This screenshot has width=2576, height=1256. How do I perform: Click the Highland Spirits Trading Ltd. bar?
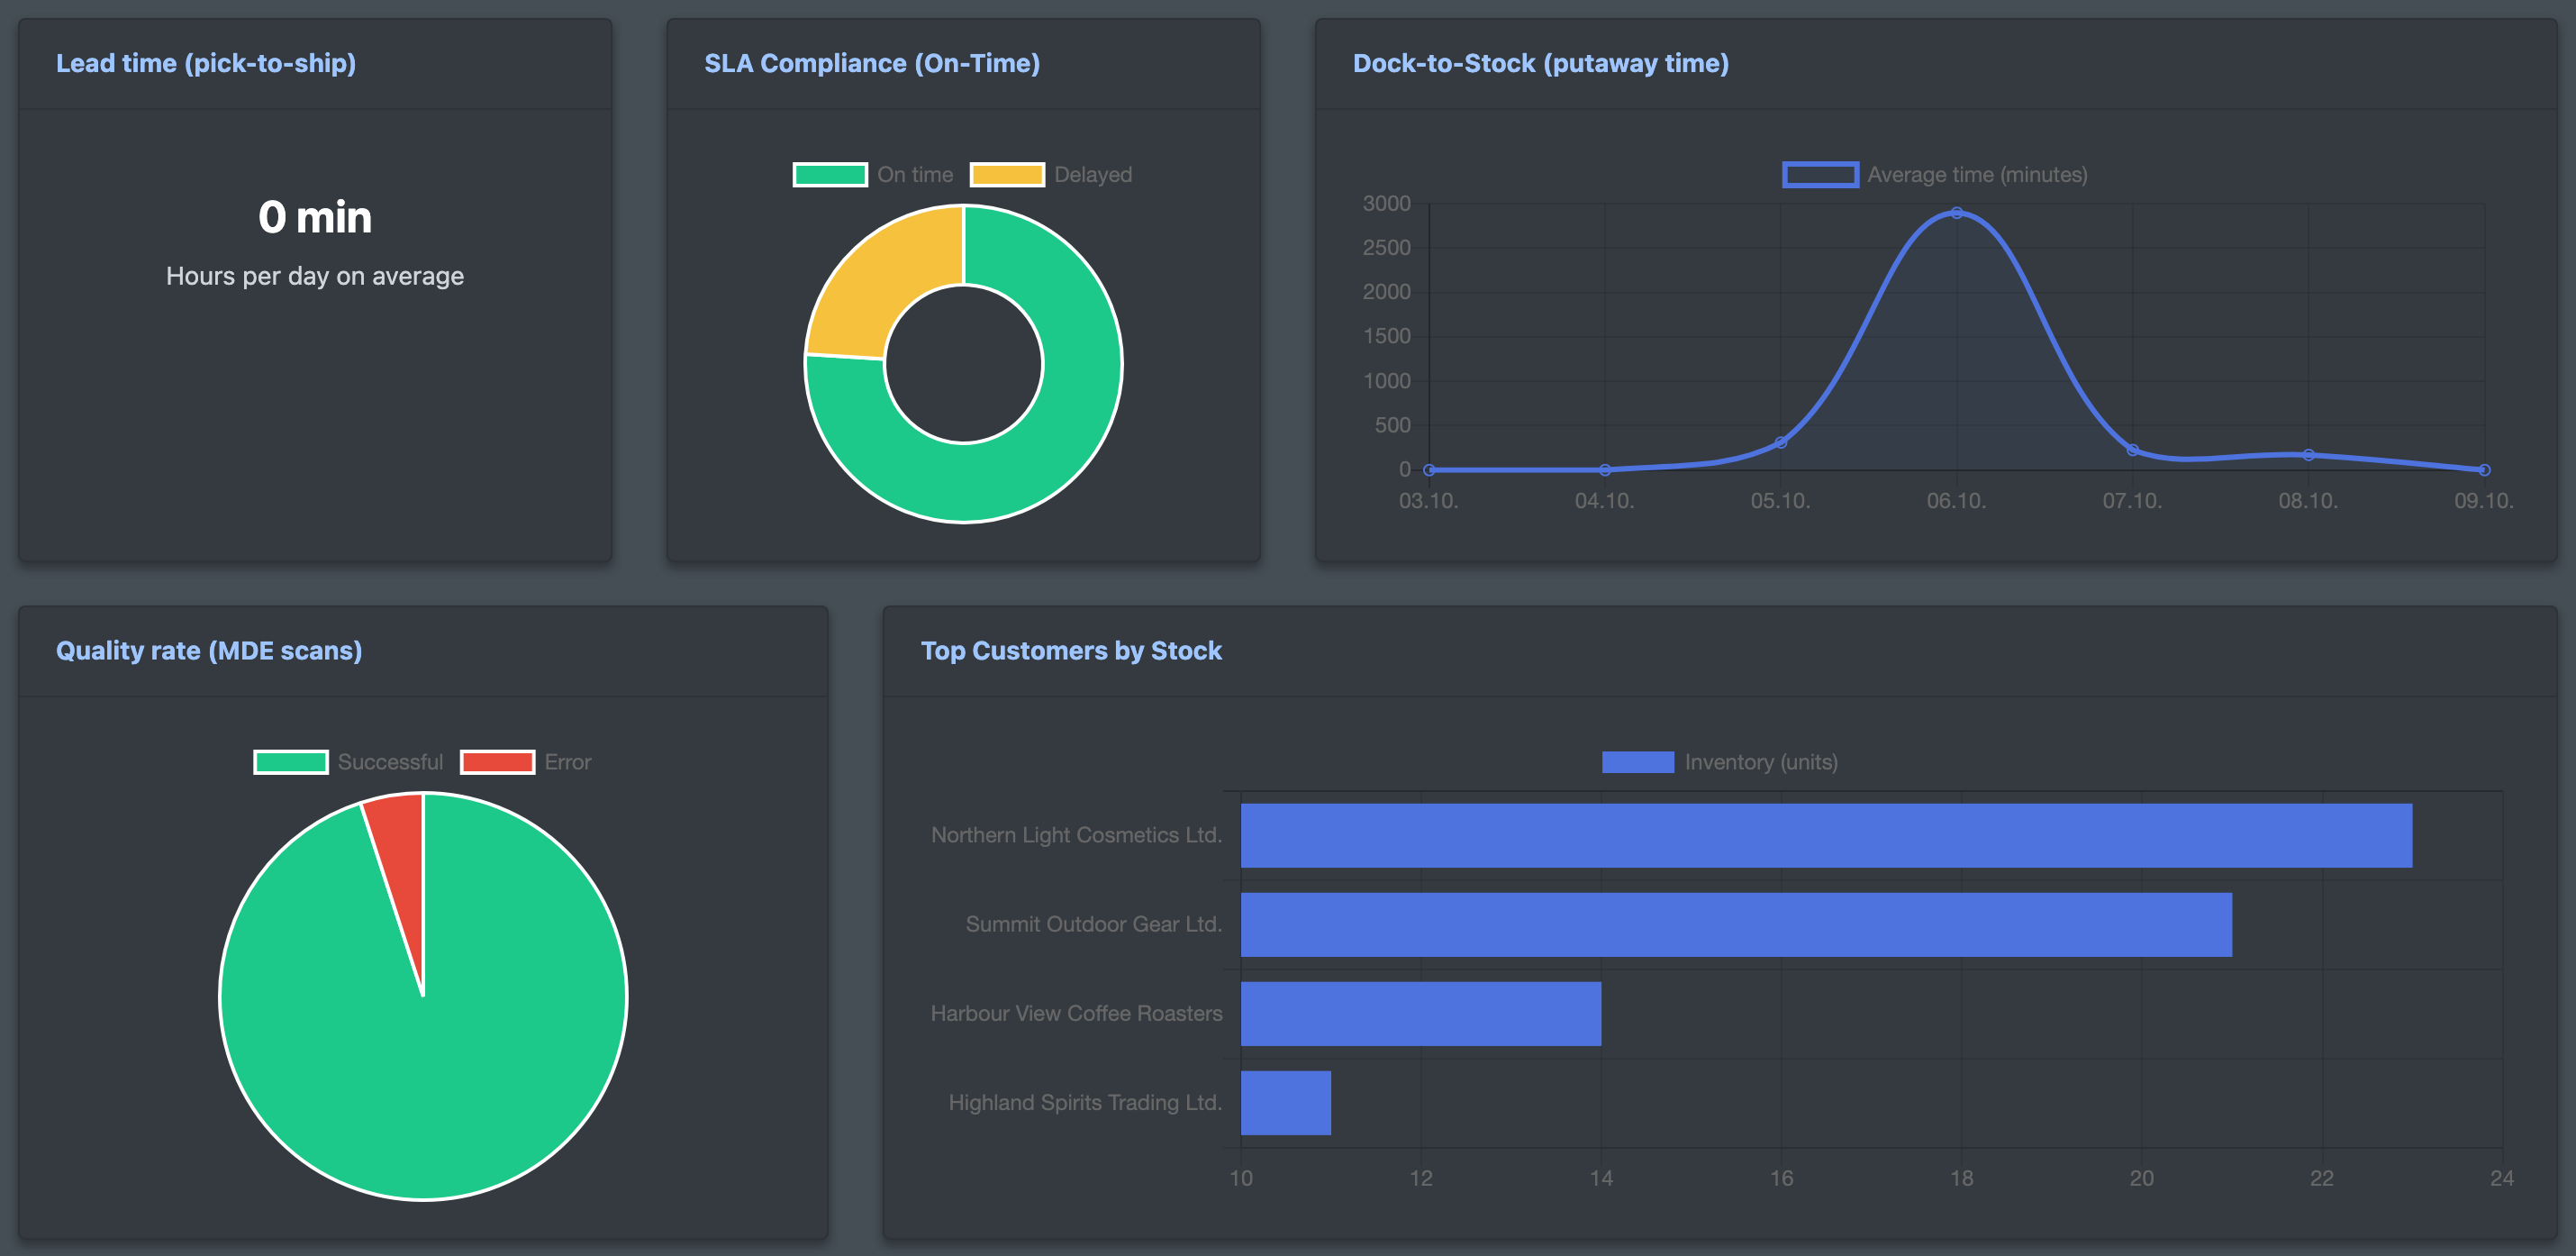[1286, 1102]
